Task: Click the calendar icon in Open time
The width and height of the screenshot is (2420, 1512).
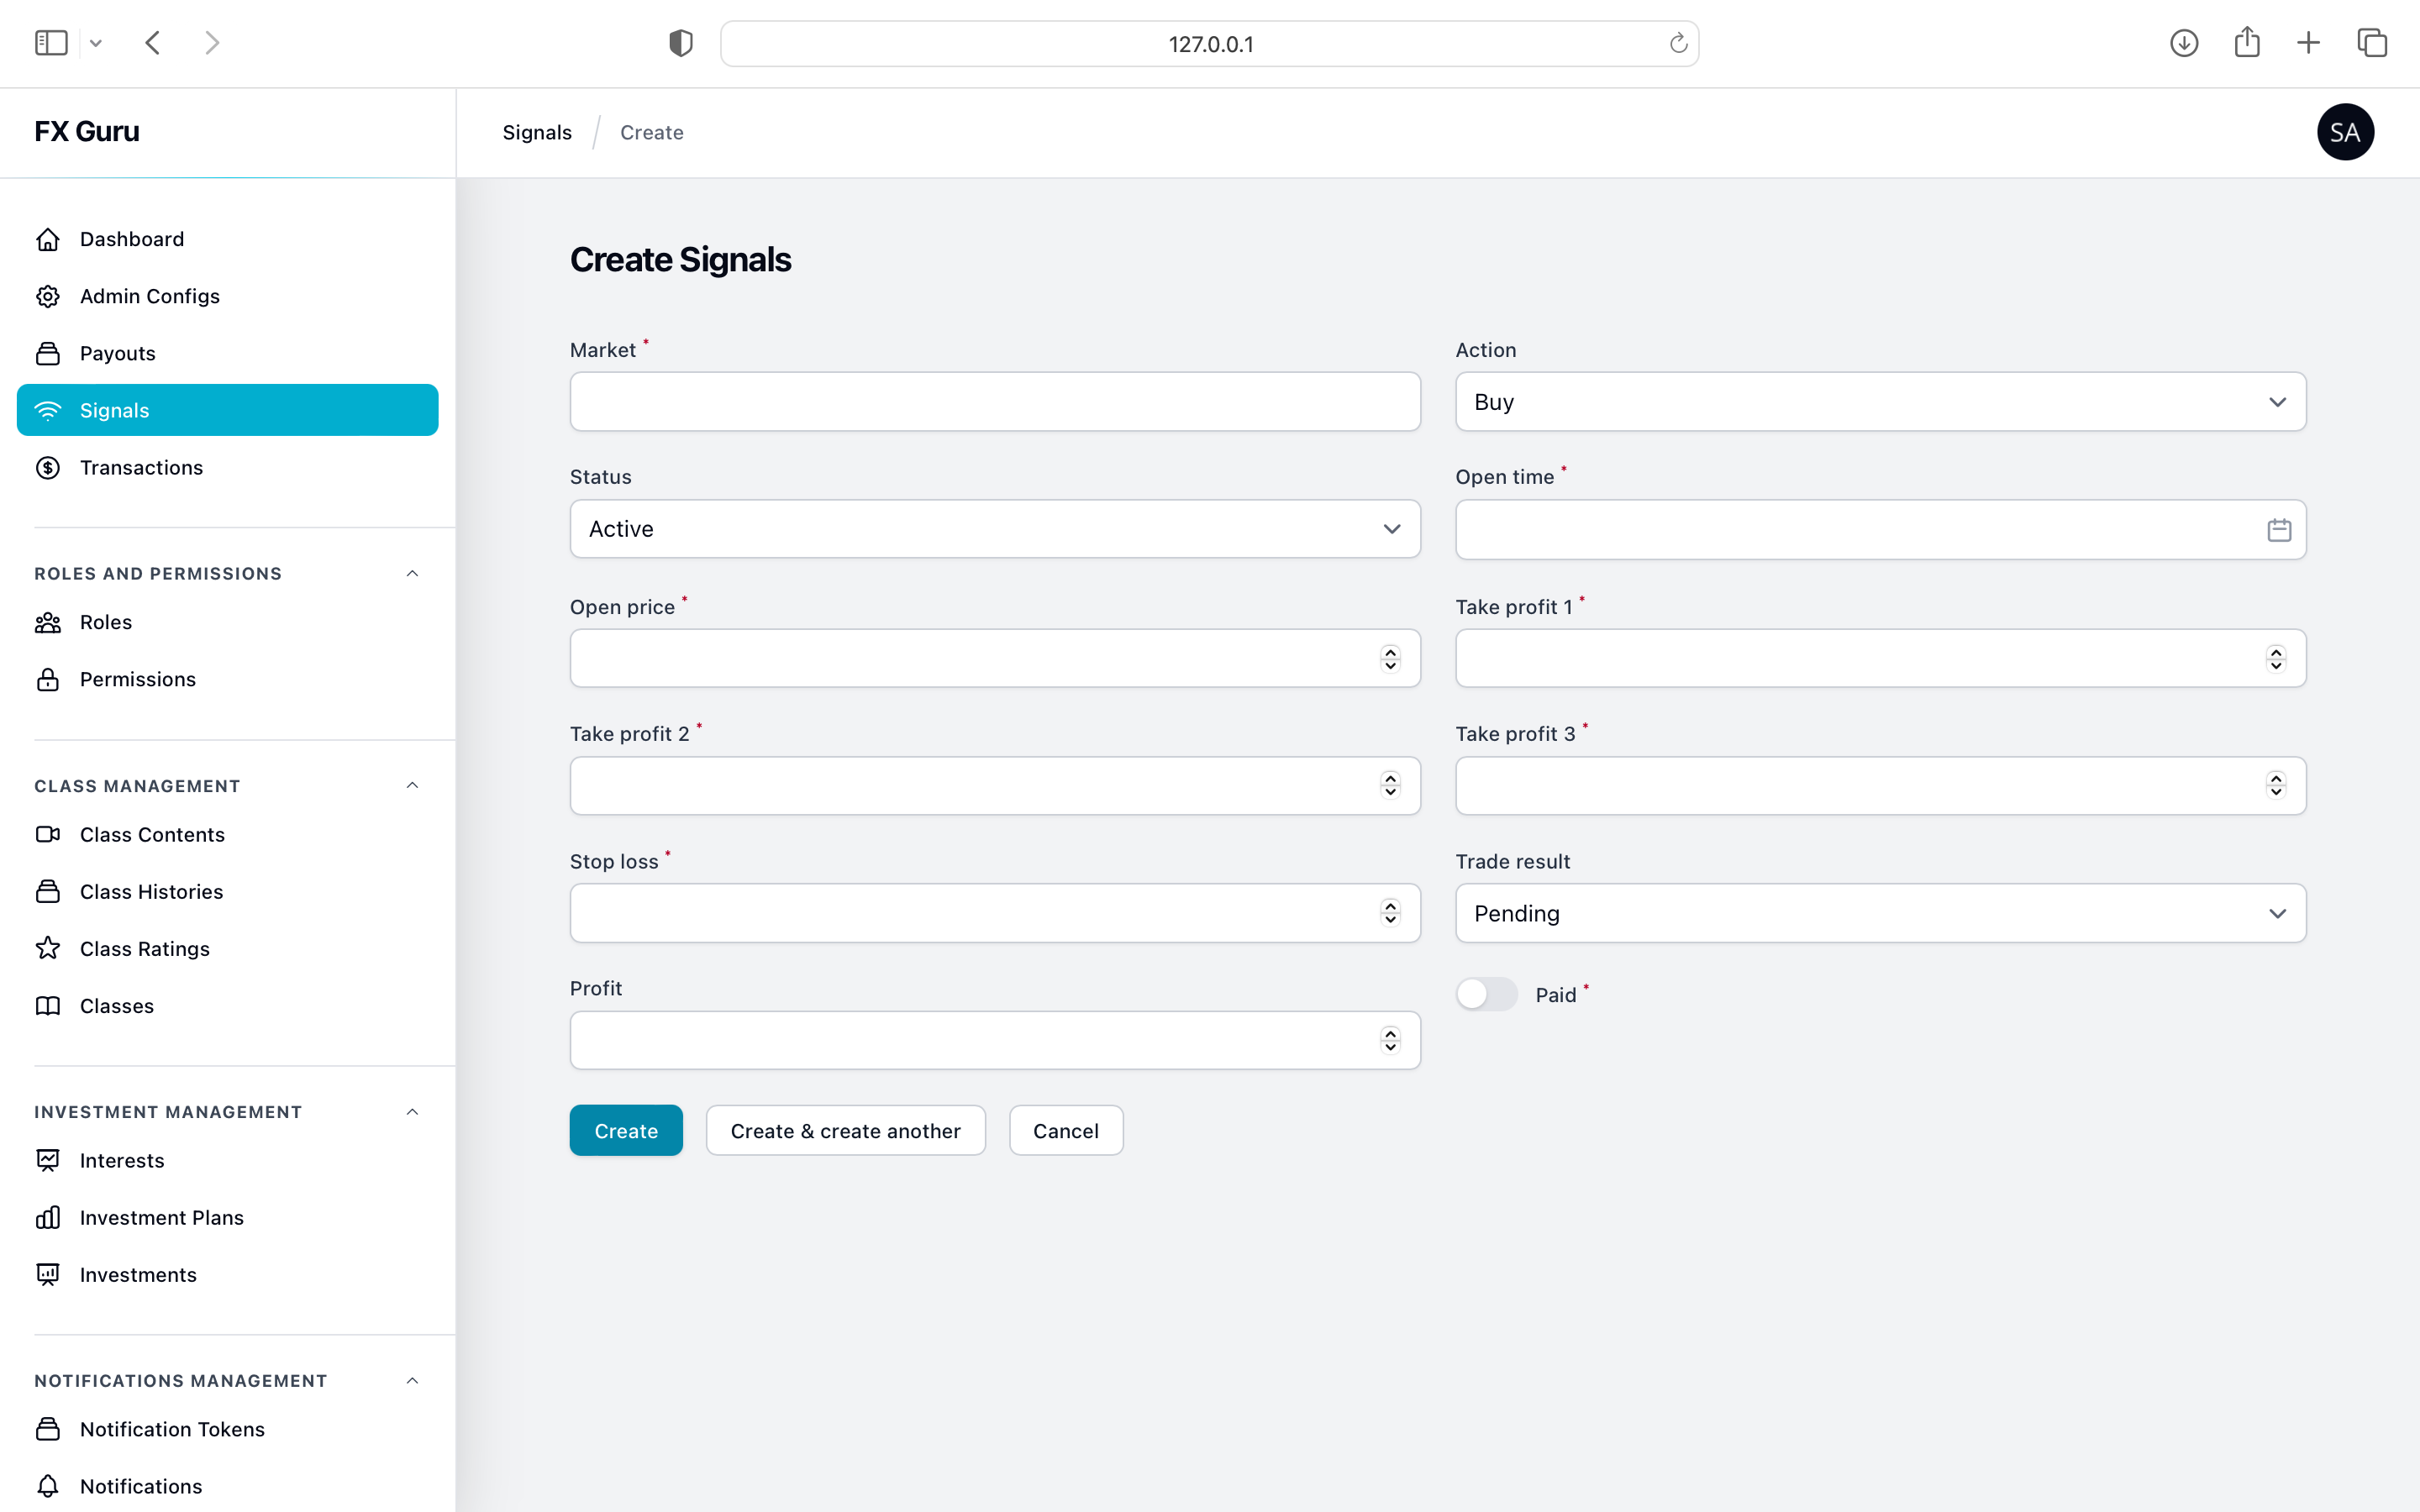Action: pyautogui.click(x=2278, y=530)
